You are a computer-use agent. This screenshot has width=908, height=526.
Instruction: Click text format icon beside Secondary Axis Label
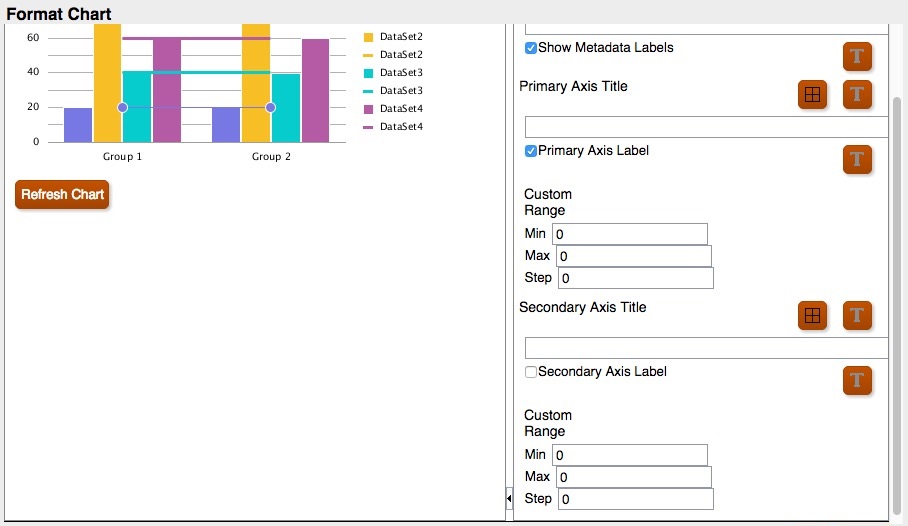pyautogui.click(x=857, y=381)
